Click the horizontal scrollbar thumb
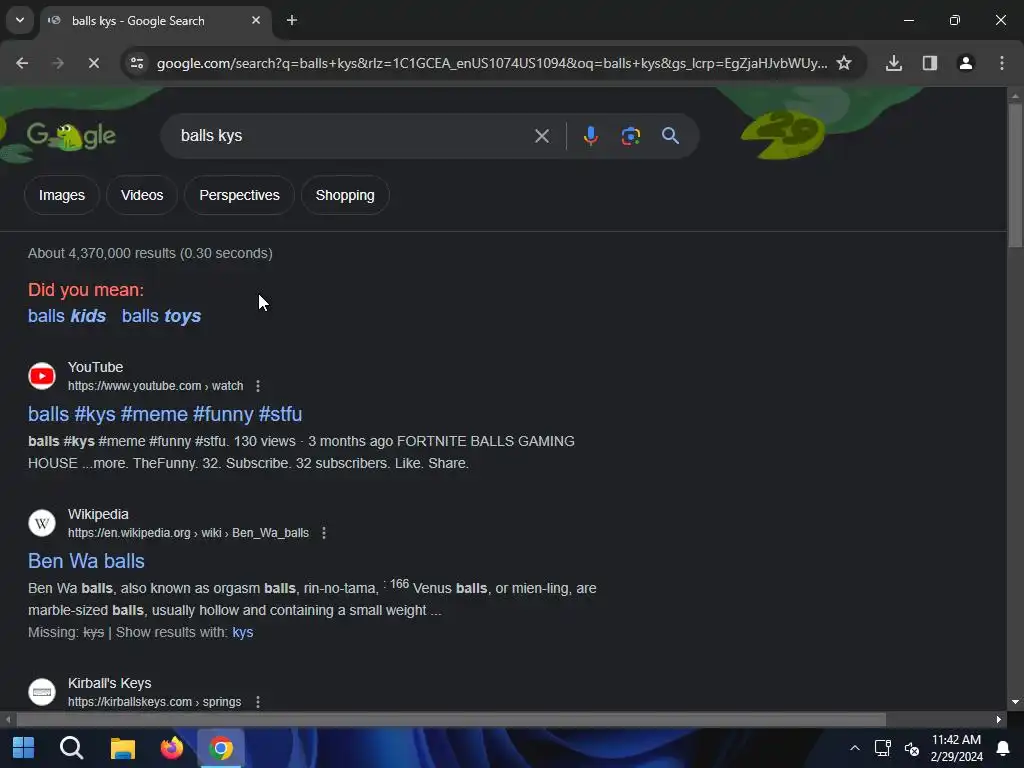 (x=451, y=720)
